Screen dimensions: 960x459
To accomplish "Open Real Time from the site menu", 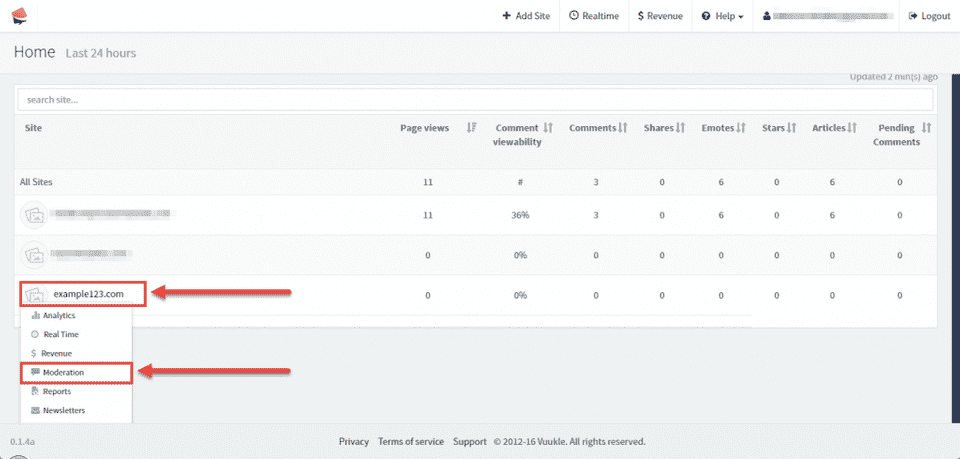I will [x=60, y=335].
